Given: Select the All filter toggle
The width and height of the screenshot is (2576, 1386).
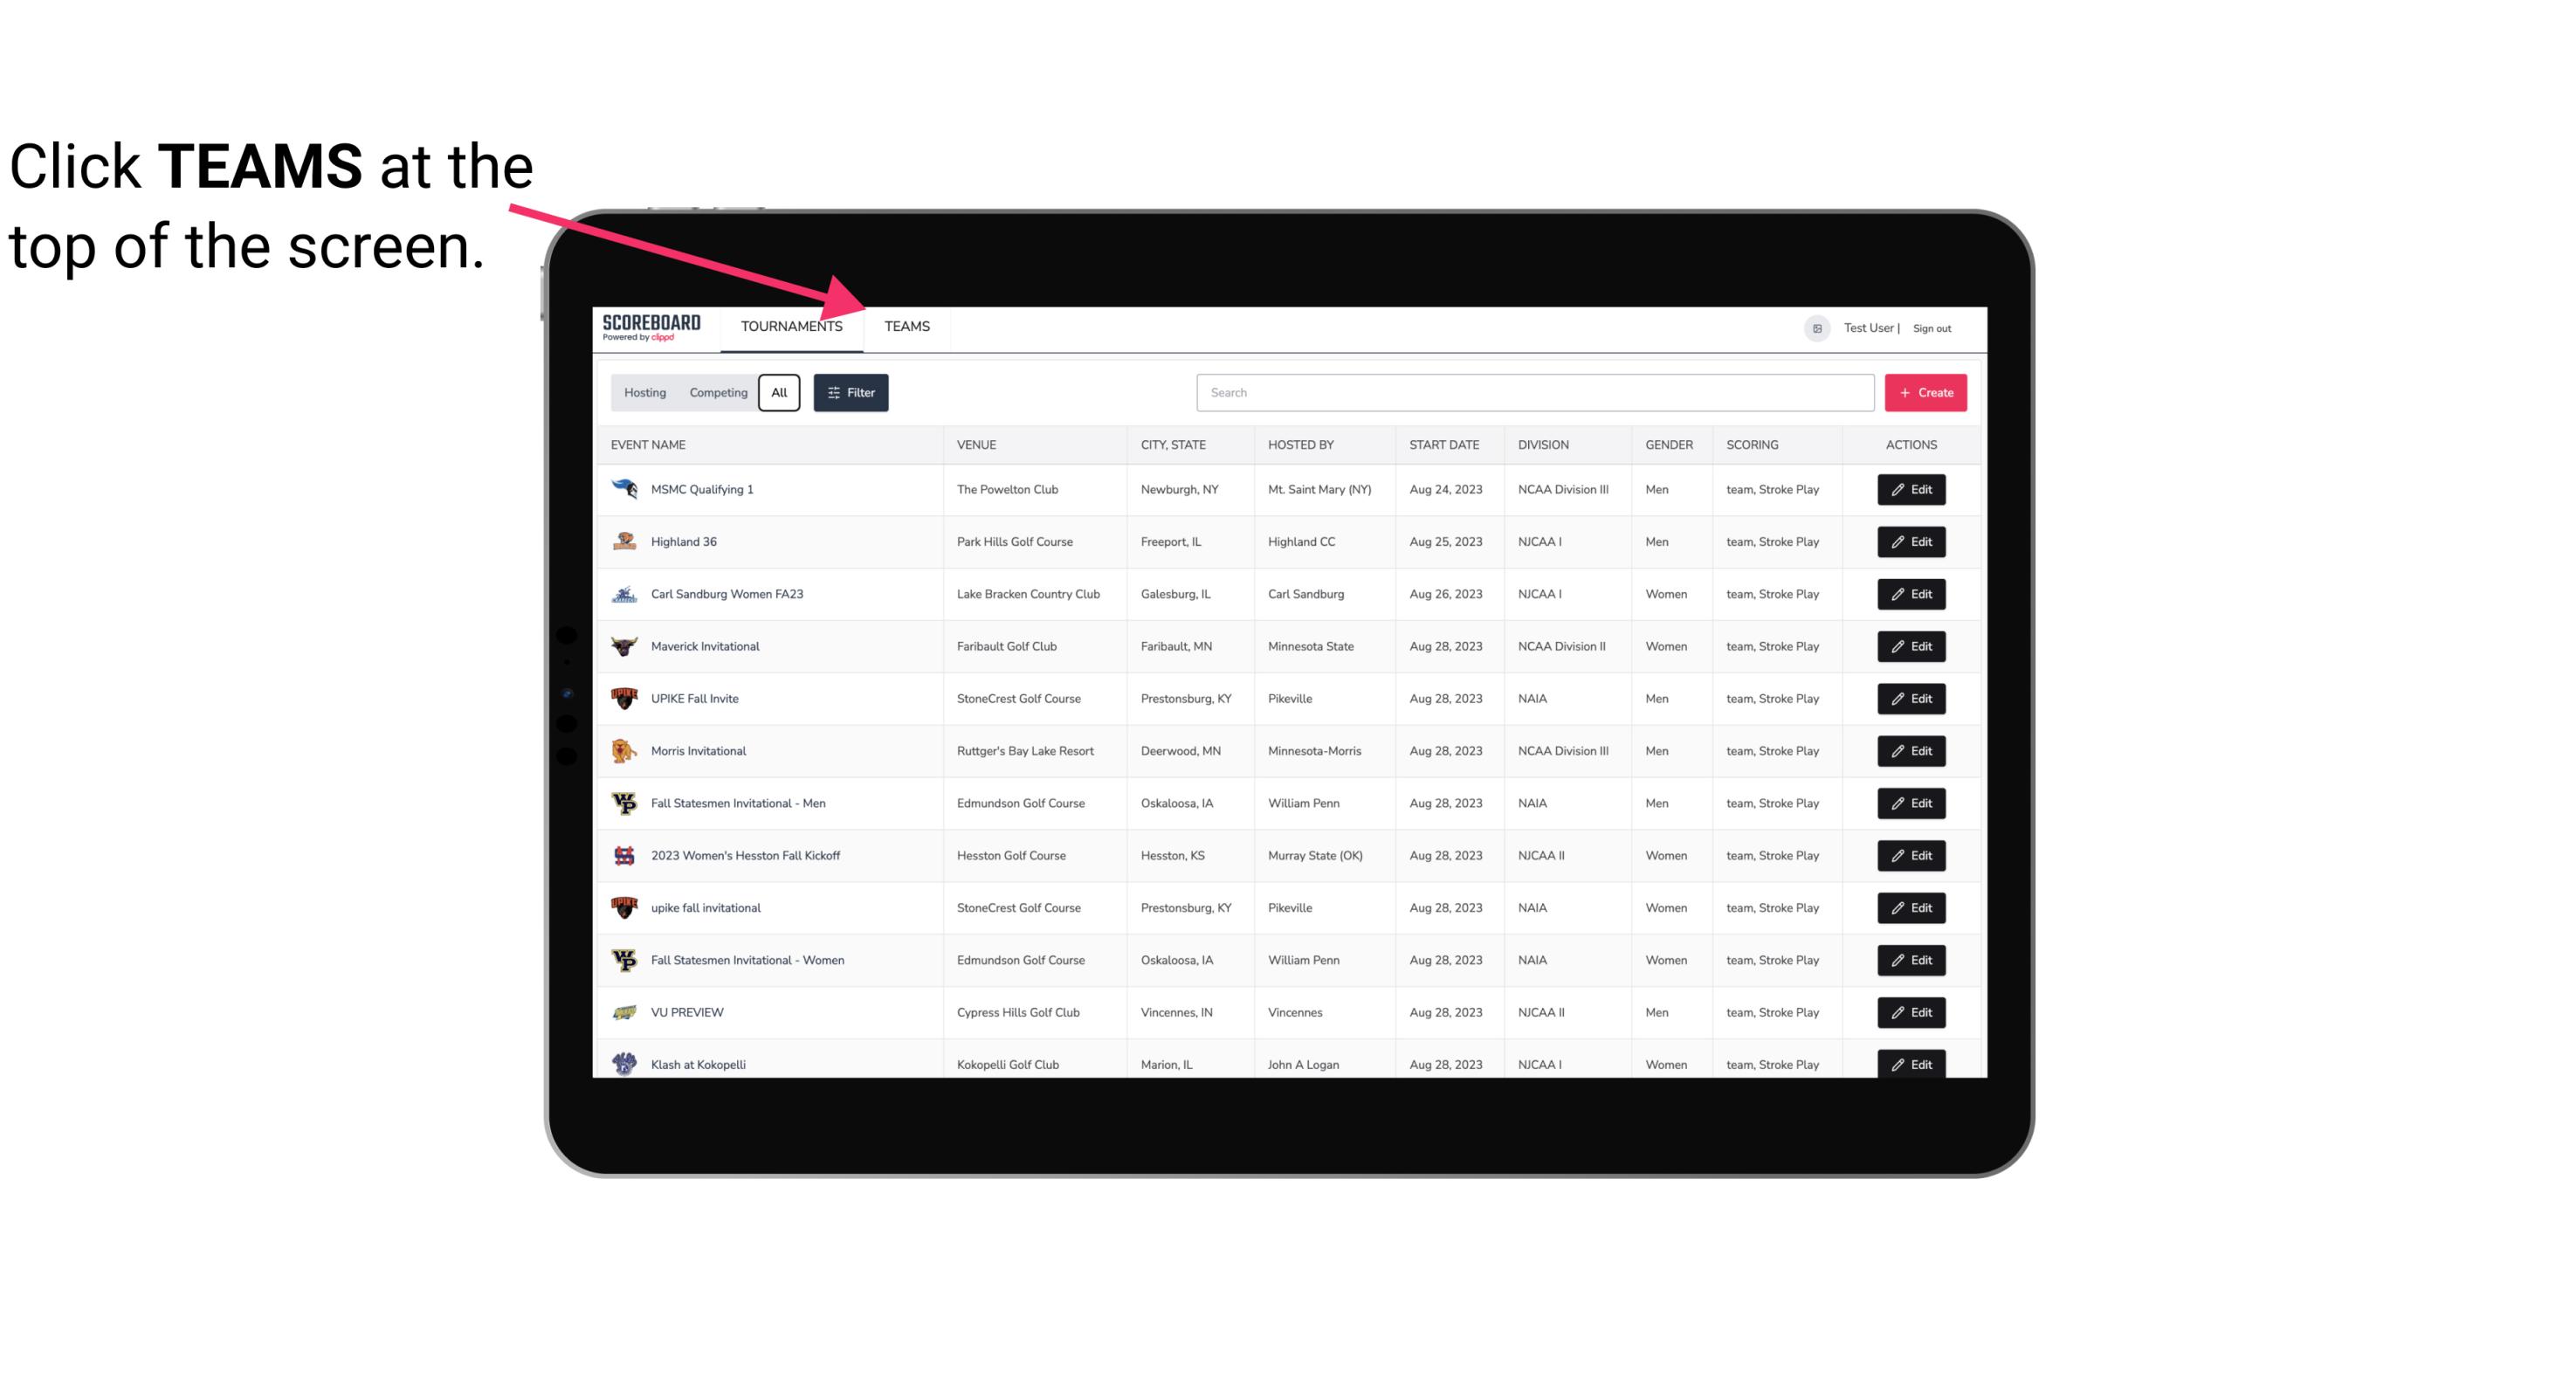Looking at the screenshot, I should pyautogui.click(x=780, y=393).
